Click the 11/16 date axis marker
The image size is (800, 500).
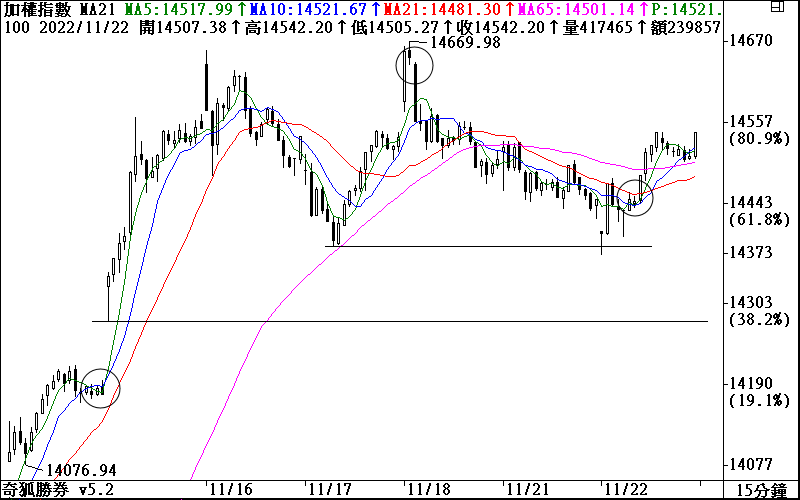[x=230, y=491]
